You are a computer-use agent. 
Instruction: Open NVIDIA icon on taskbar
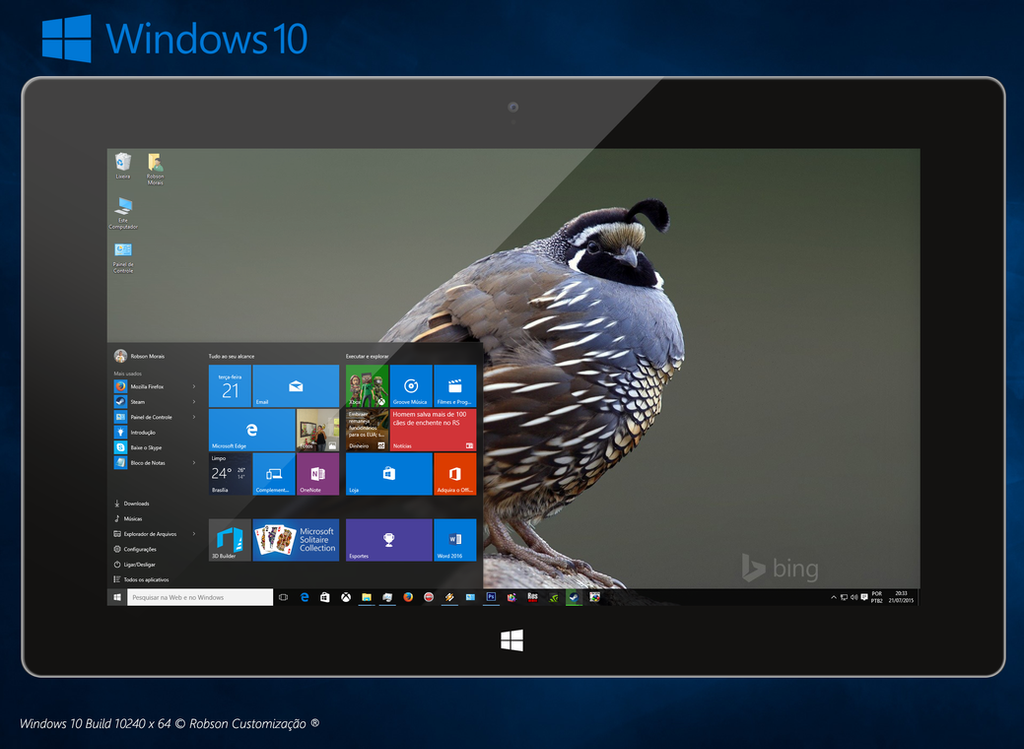[x=553, y=597]
